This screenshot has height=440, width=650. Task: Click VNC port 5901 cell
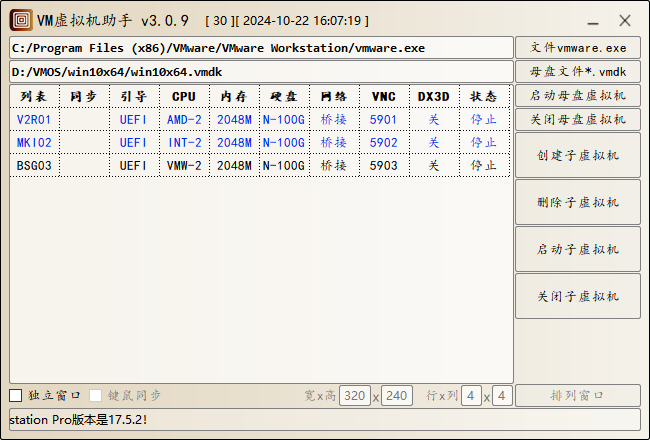(384, 120)
